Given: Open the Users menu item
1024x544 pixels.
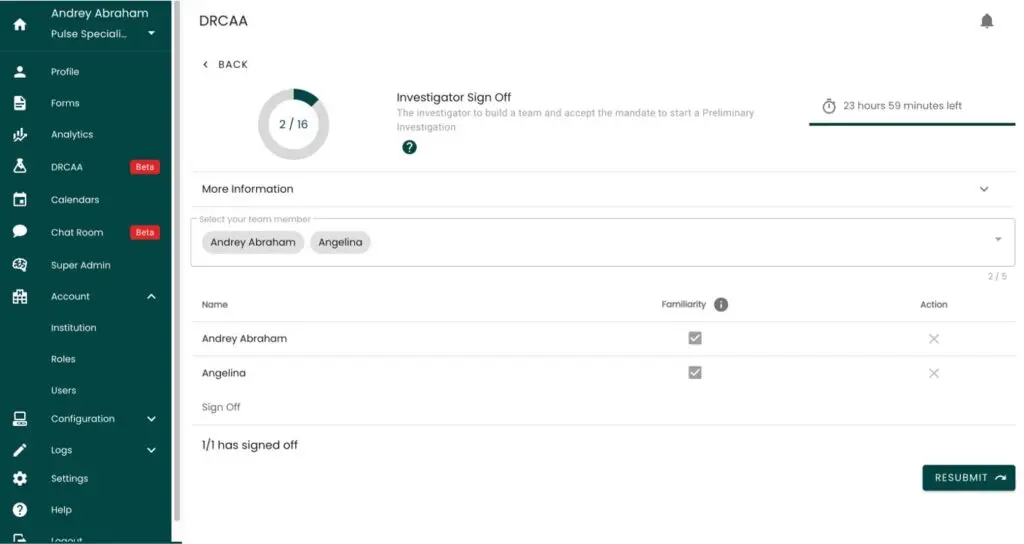Looking at the screenshot, I should point(64,390).
